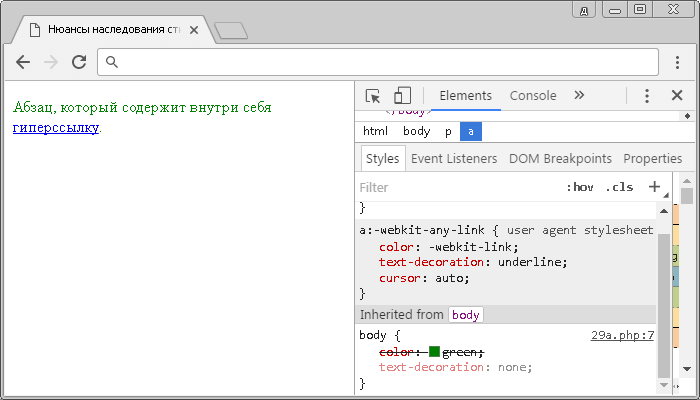The width and height of the screenshot is (700, 400).
Task: Toggle the device toolbar icon
Action: click(402, 96)
